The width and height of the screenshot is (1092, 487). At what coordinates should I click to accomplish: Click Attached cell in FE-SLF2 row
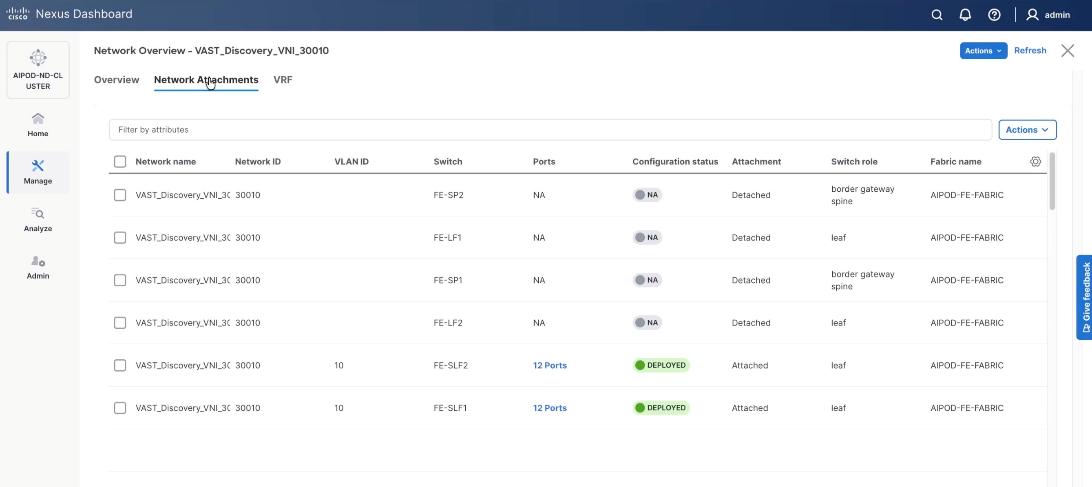coord(750,365)
